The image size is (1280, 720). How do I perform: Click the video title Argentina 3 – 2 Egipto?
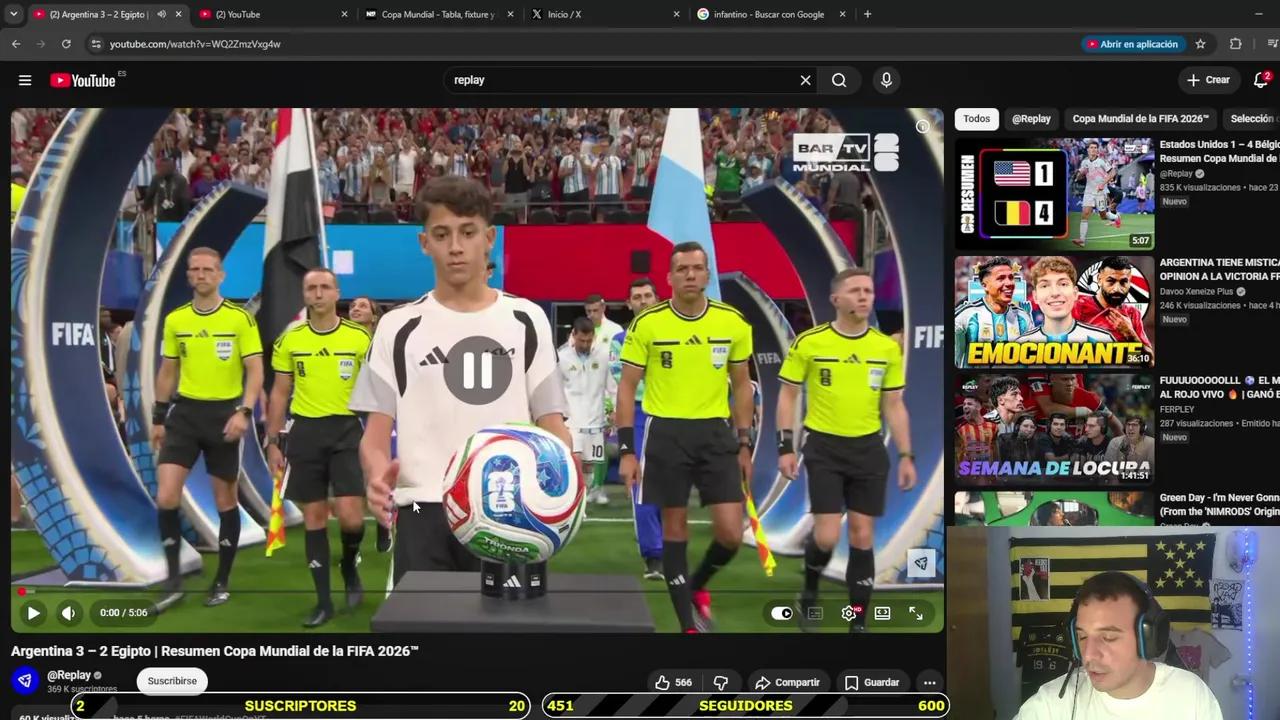[x=215, y=651]
